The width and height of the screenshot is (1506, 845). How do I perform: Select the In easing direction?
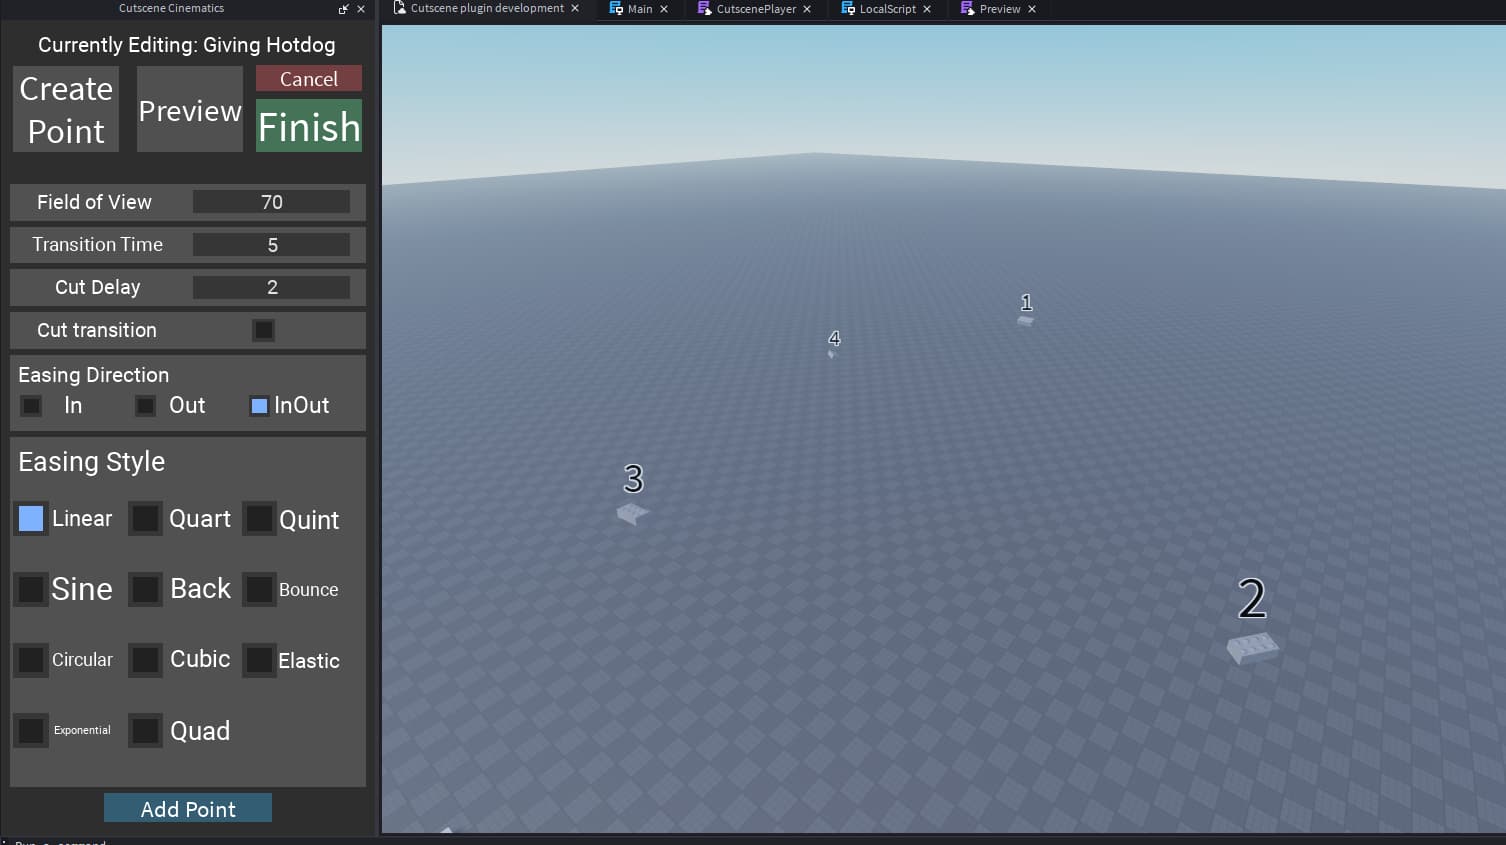pos(32,406)
